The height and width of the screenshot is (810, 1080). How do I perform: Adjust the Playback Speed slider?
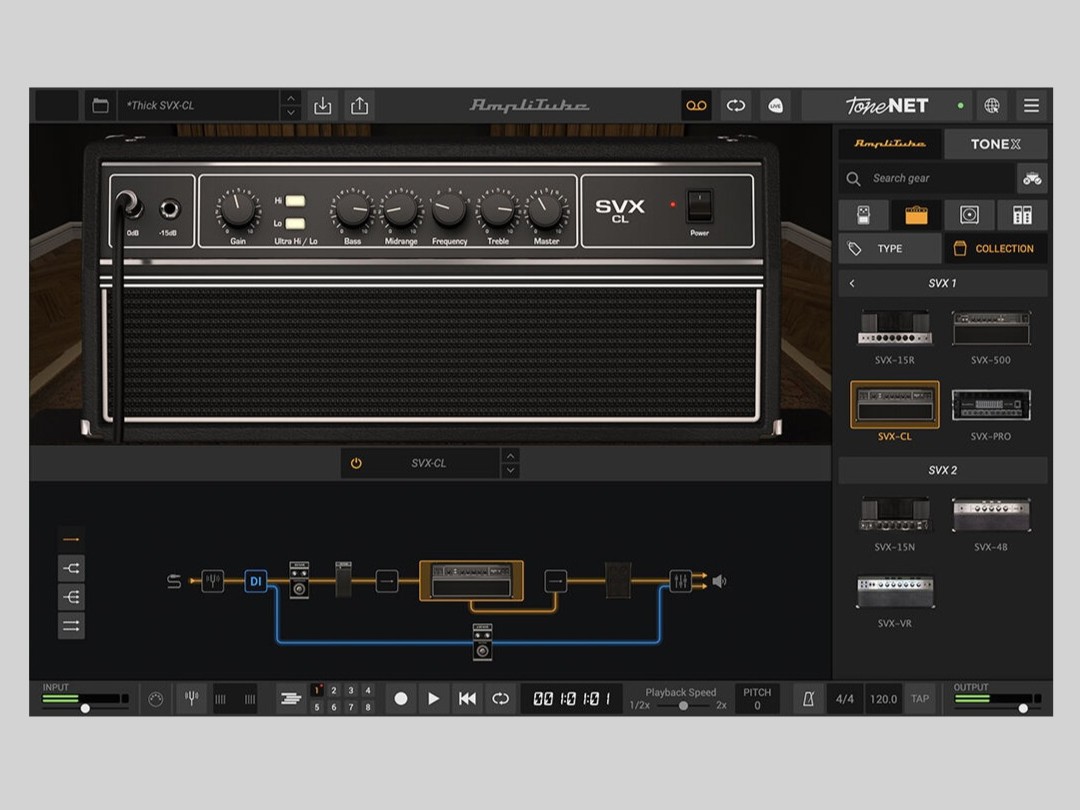[685, 704]
